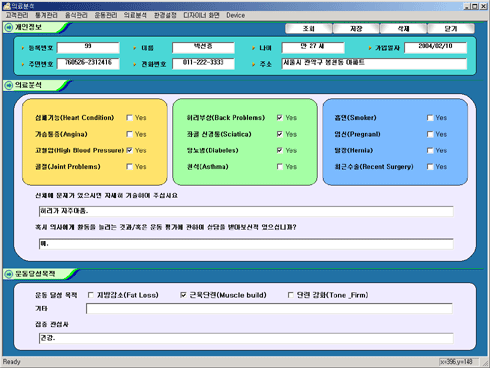Viewport: 490px width, 368px height.
Task: Click the Ready status bar text
Action: pos(12,362)
